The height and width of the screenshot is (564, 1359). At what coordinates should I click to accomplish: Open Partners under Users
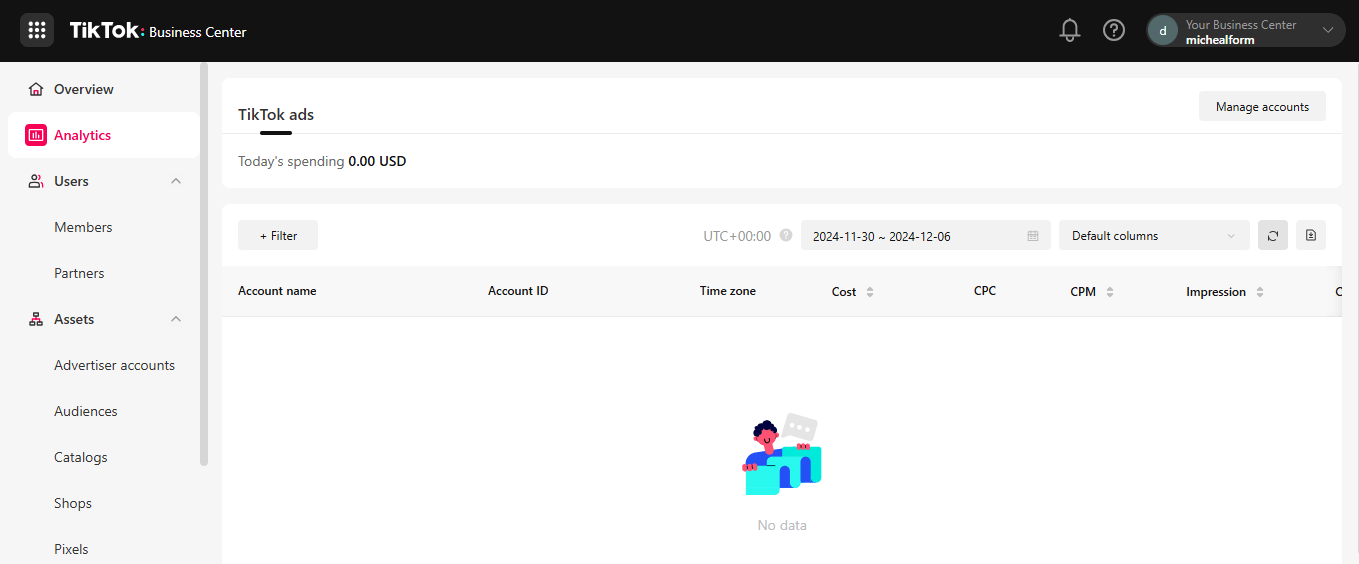[79, 273]
